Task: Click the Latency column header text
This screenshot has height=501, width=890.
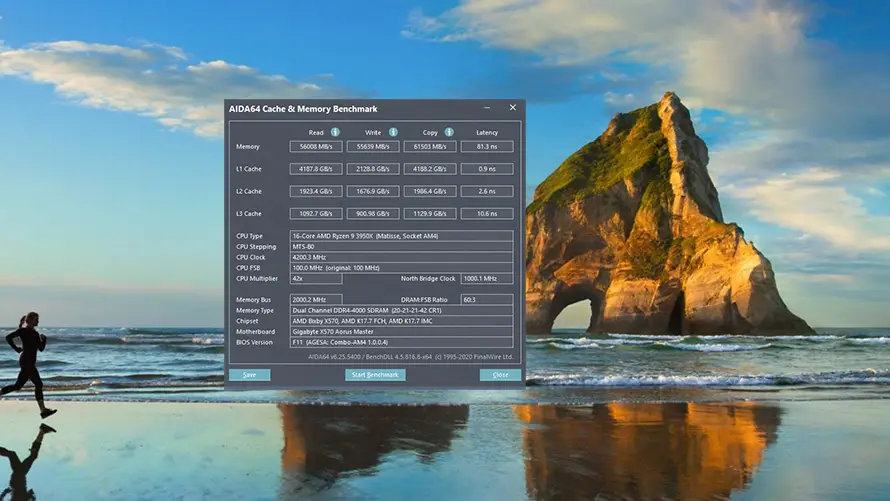Action: pyautogui.click(x=487, y=133)
